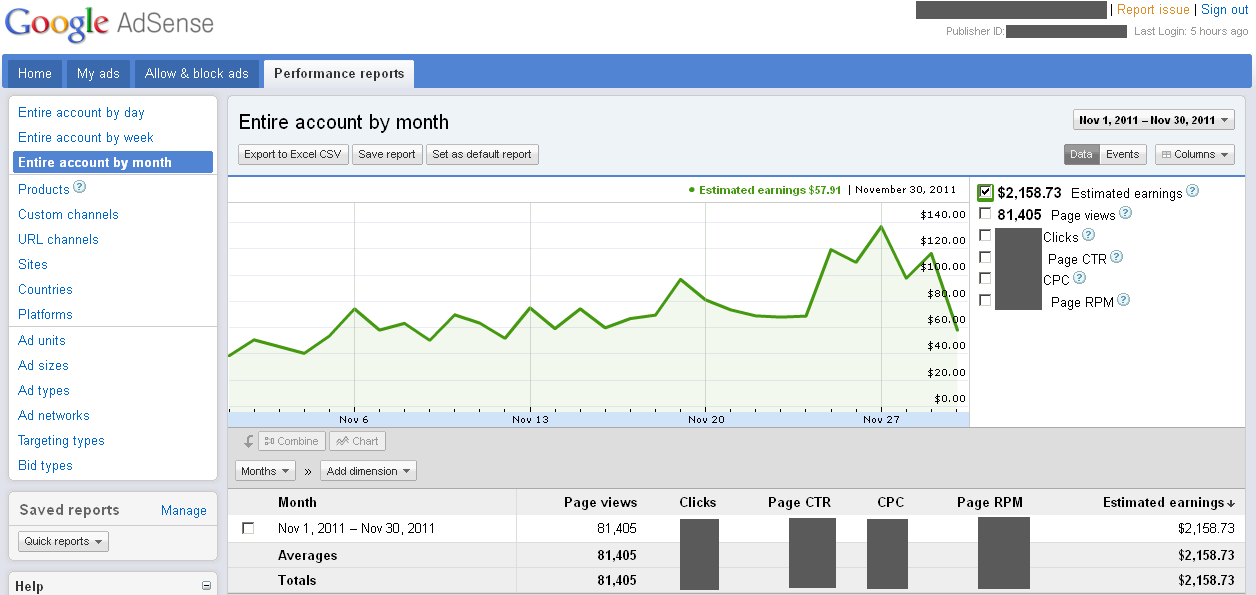Open the Products report

tap(44, 189)
